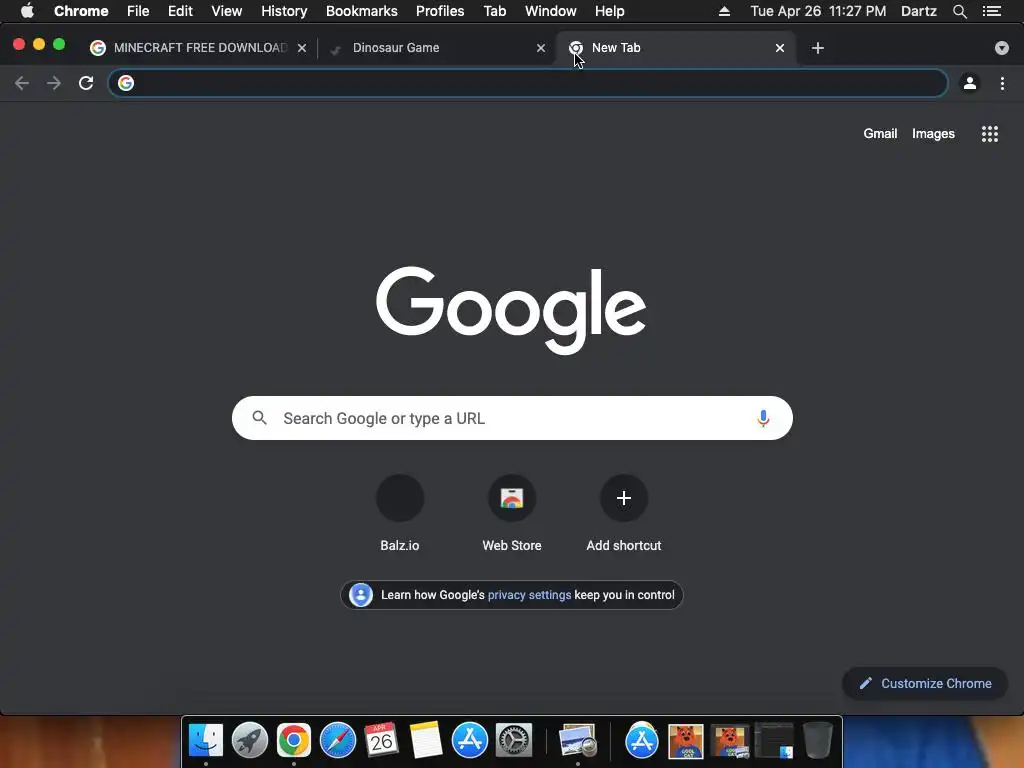Close the MINECRAFT FREE DOWNLOAD tab
1024x768 pixels.
[302, 48]
